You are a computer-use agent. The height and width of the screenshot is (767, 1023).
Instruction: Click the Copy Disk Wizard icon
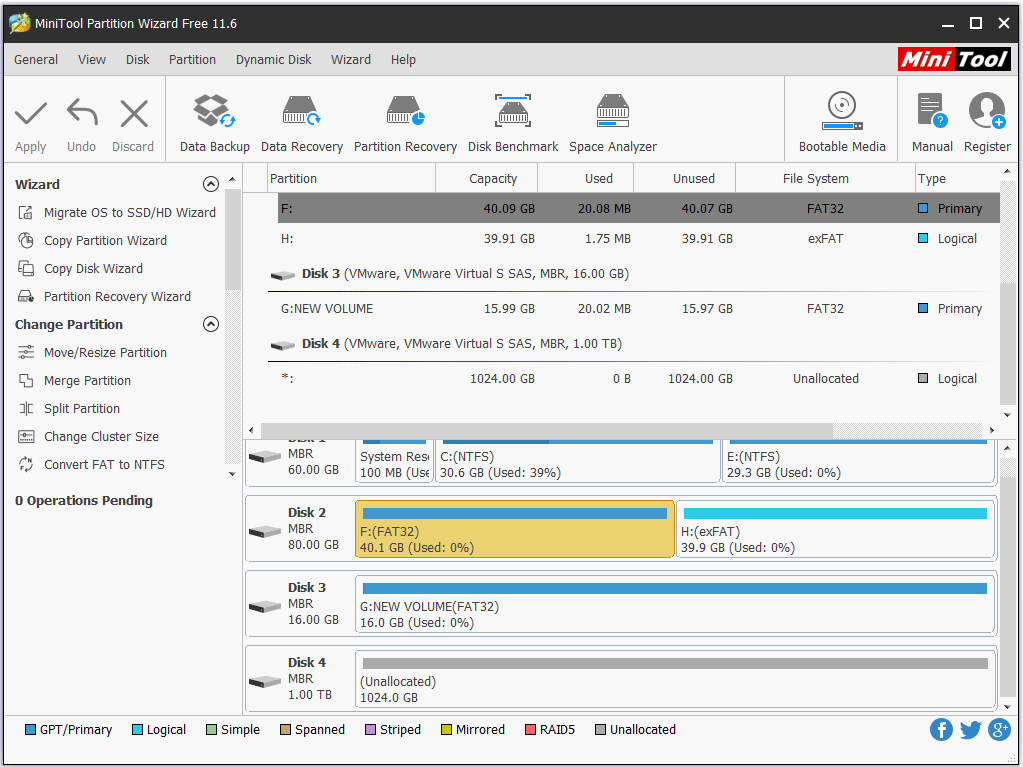pos(26,269)
